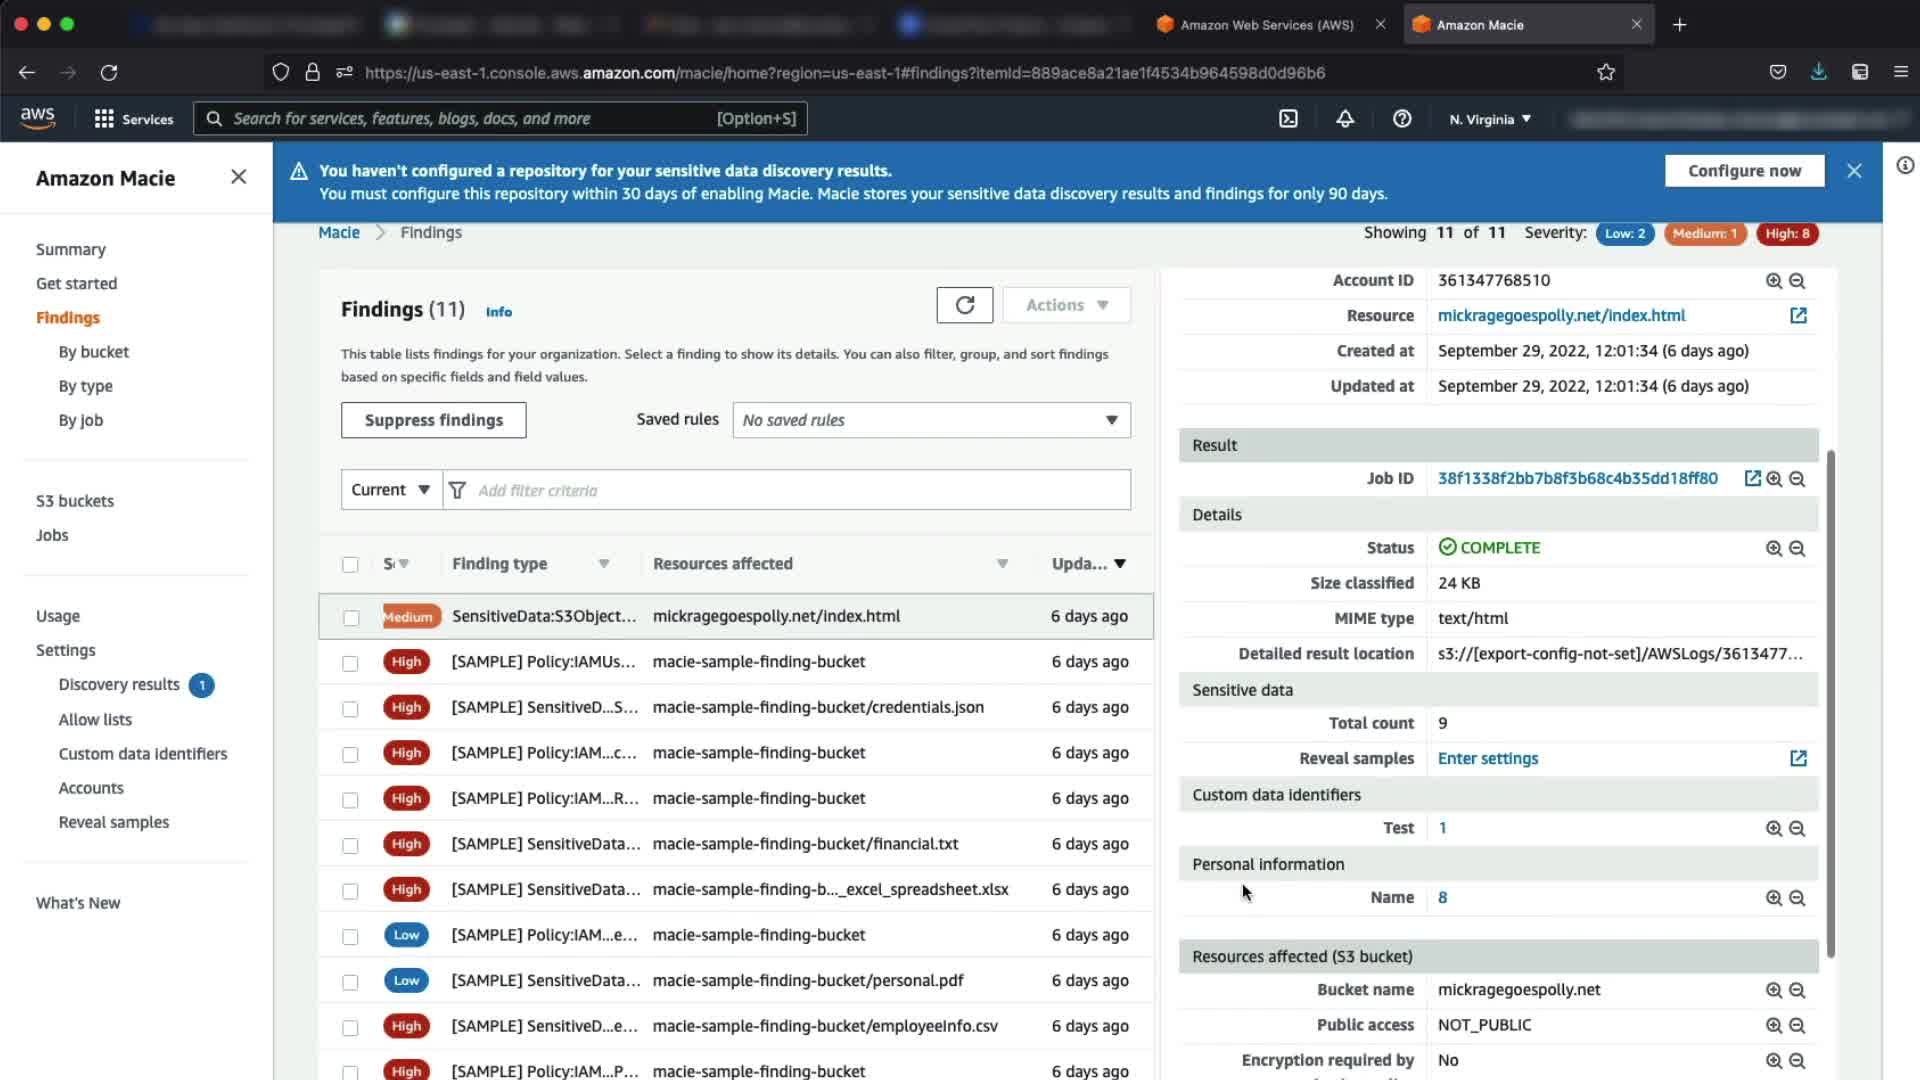Switch to Amazon Web Services browser tab

click(x=1265, y=25)
